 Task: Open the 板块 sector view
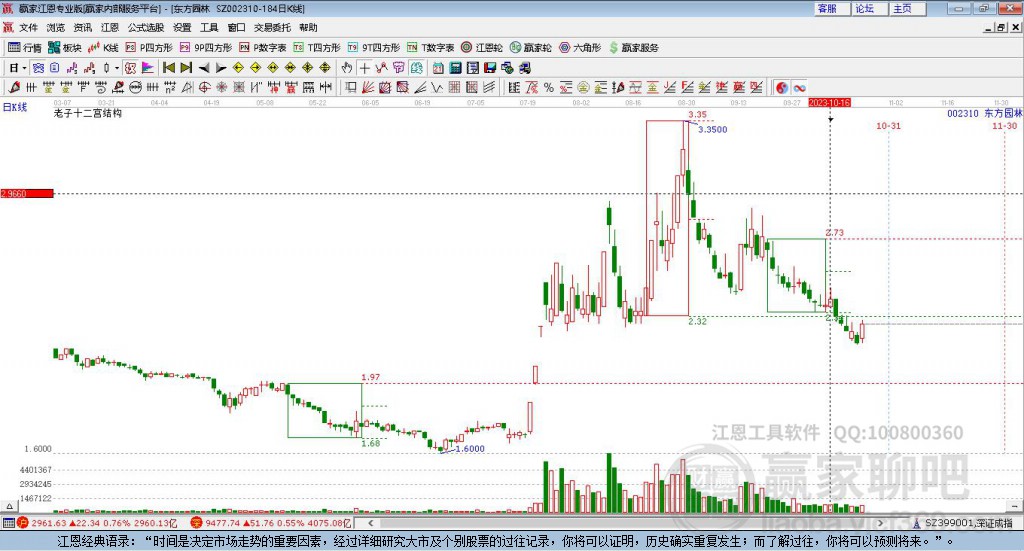[x=64, y=48]
